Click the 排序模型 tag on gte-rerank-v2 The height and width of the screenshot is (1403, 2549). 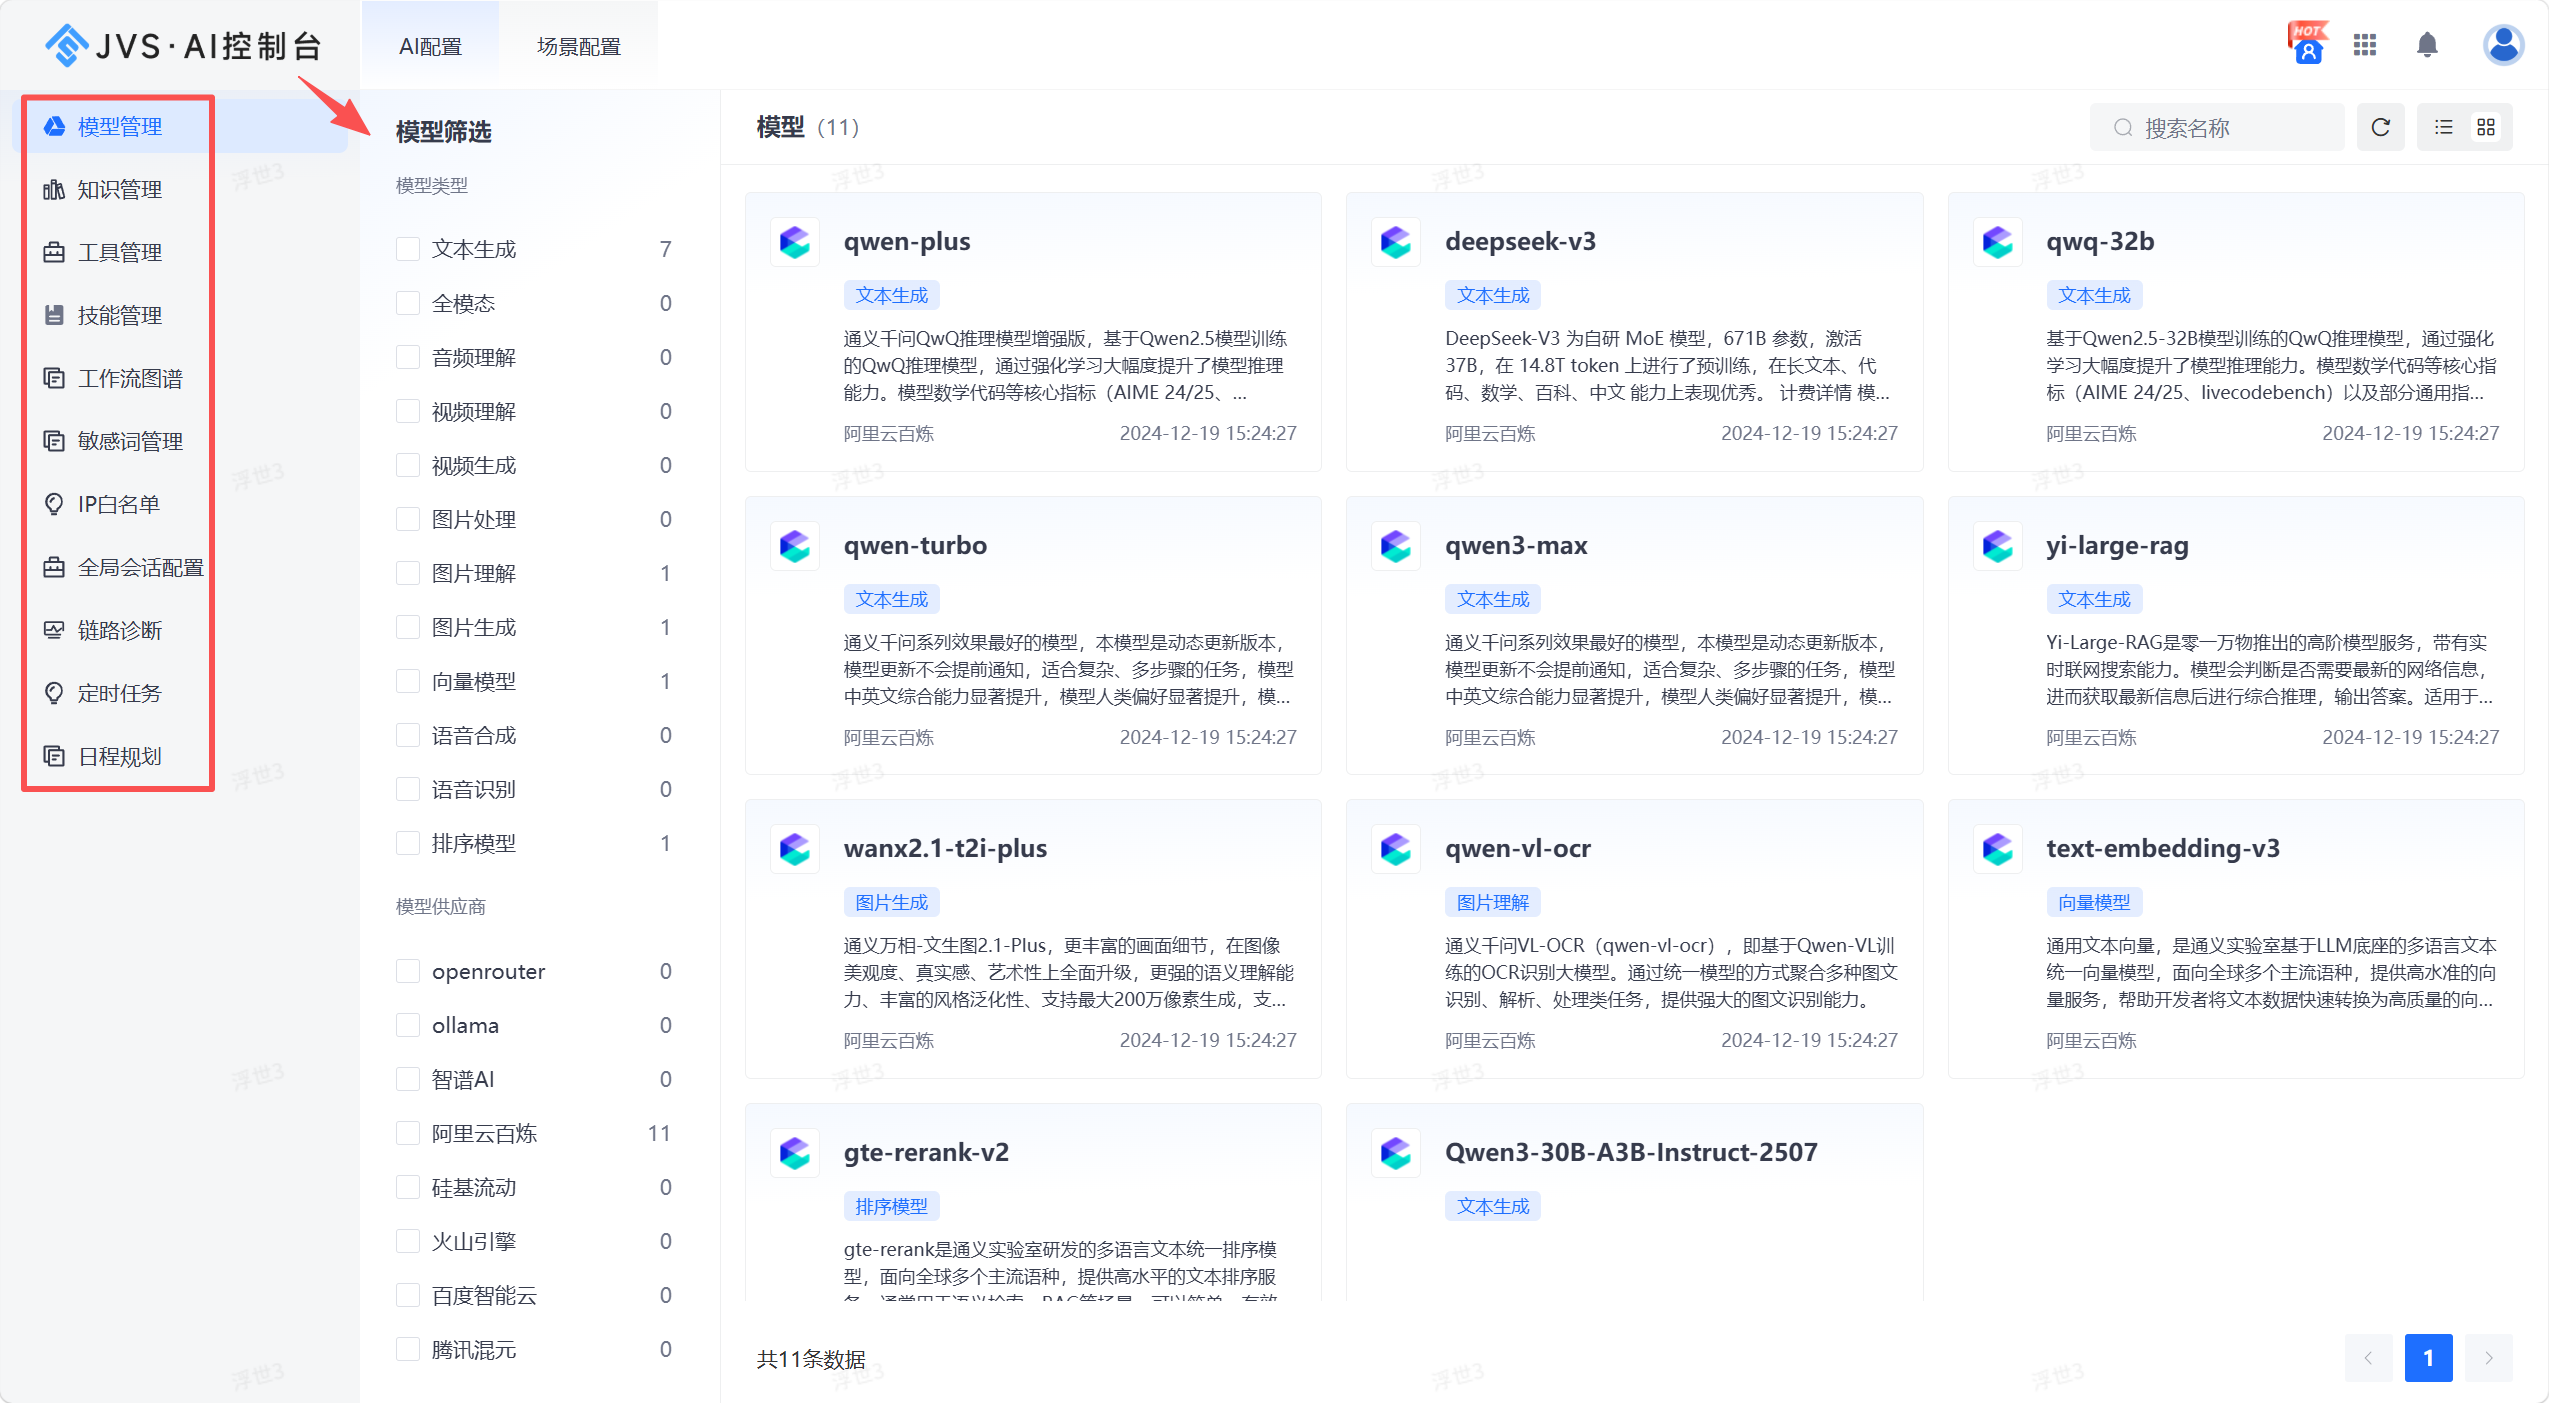click(x=891, y=1206)
